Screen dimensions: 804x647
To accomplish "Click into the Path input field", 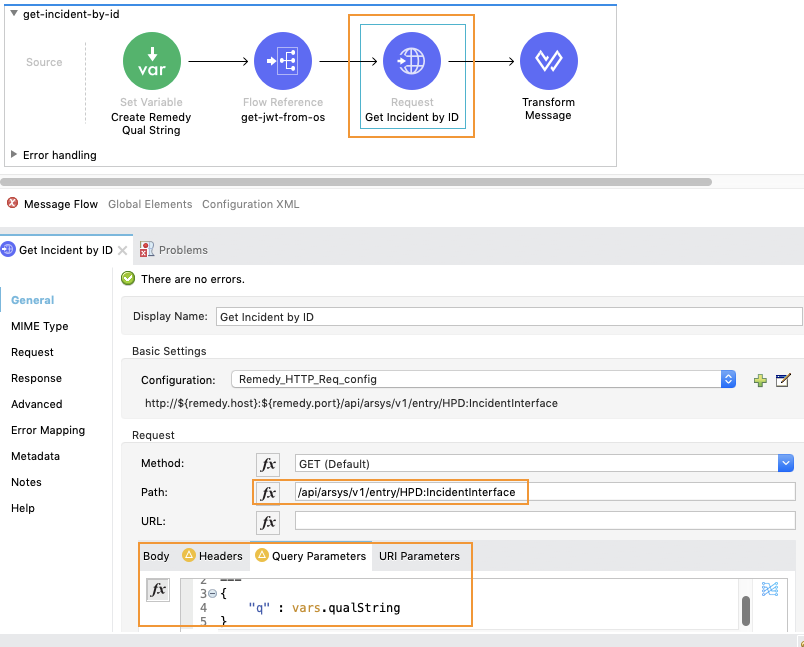I will point(545,492).
